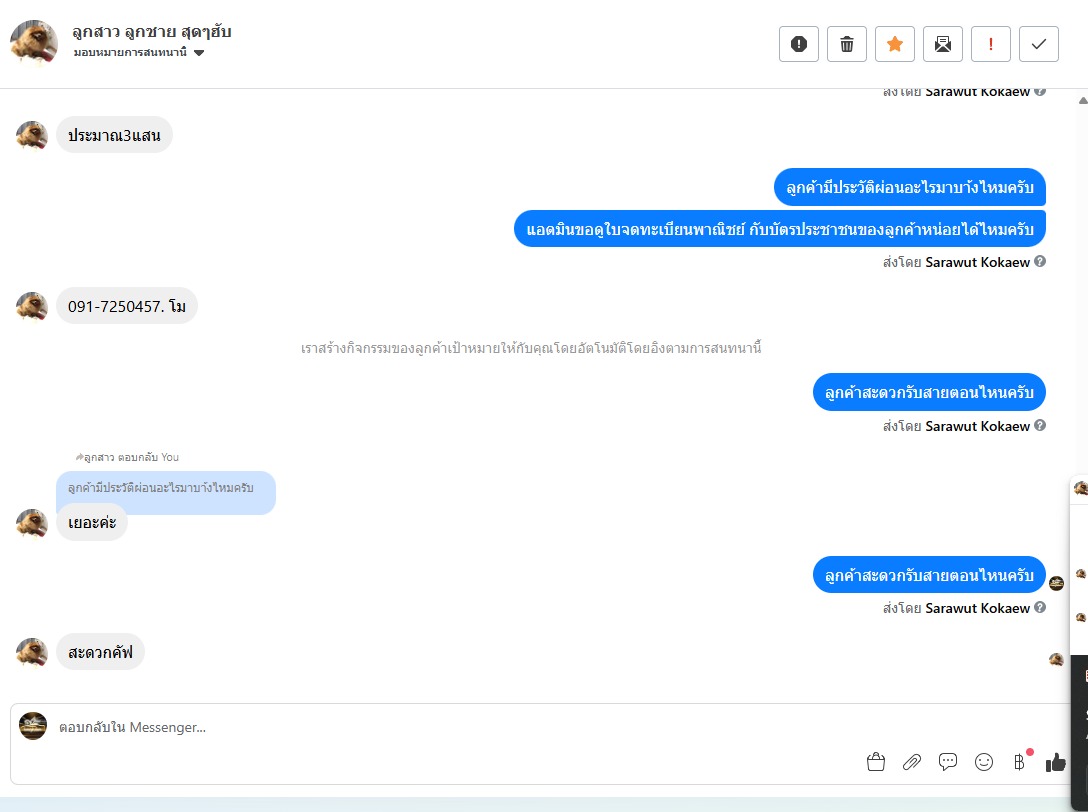The height and width of the screenshot is (812, 1088).
Task: Send a thumbs-up like
Action: pyautogui.click(x=1055, y=762)
